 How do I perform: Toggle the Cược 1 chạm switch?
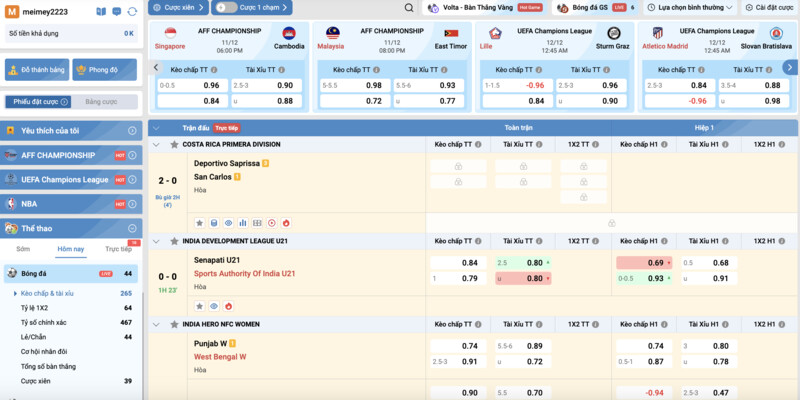pyautogui.click(x=224, y=8)
